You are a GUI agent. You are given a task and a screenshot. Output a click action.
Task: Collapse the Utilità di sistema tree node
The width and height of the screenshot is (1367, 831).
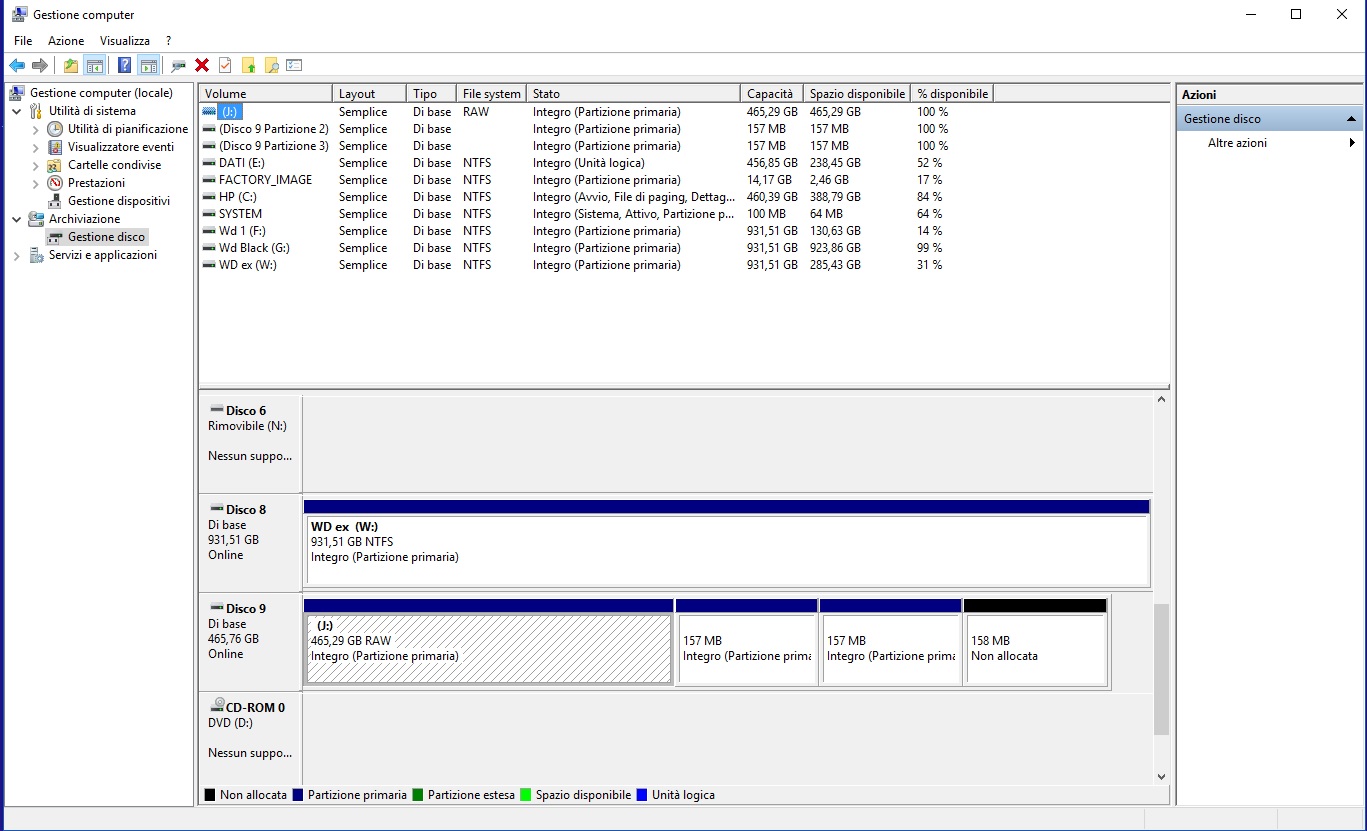coord(17,111)
